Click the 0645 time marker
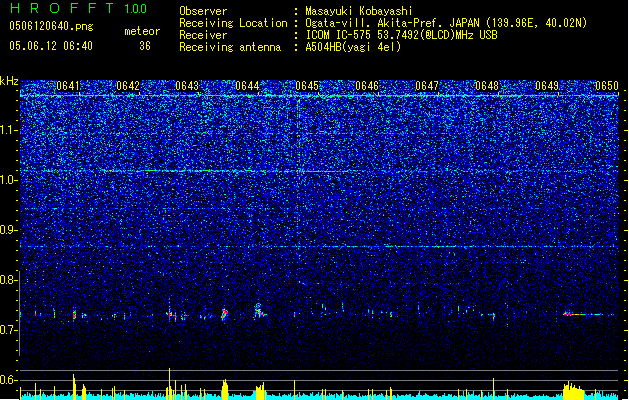Screen dimensions: 629x400 pos(307,86)
